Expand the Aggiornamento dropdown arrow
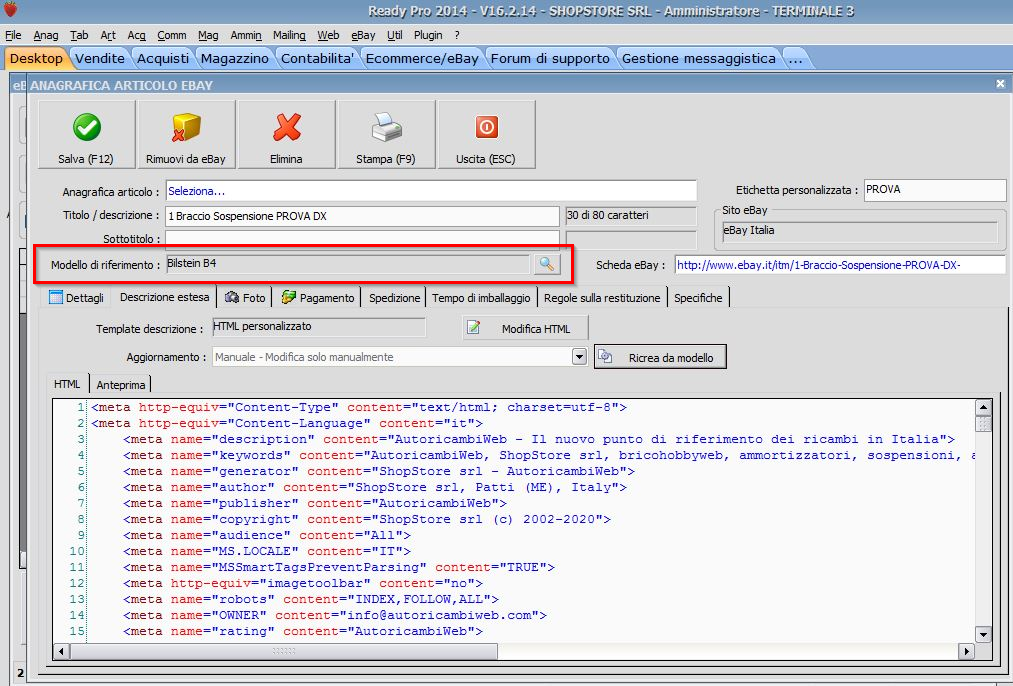 pos(580,357)
